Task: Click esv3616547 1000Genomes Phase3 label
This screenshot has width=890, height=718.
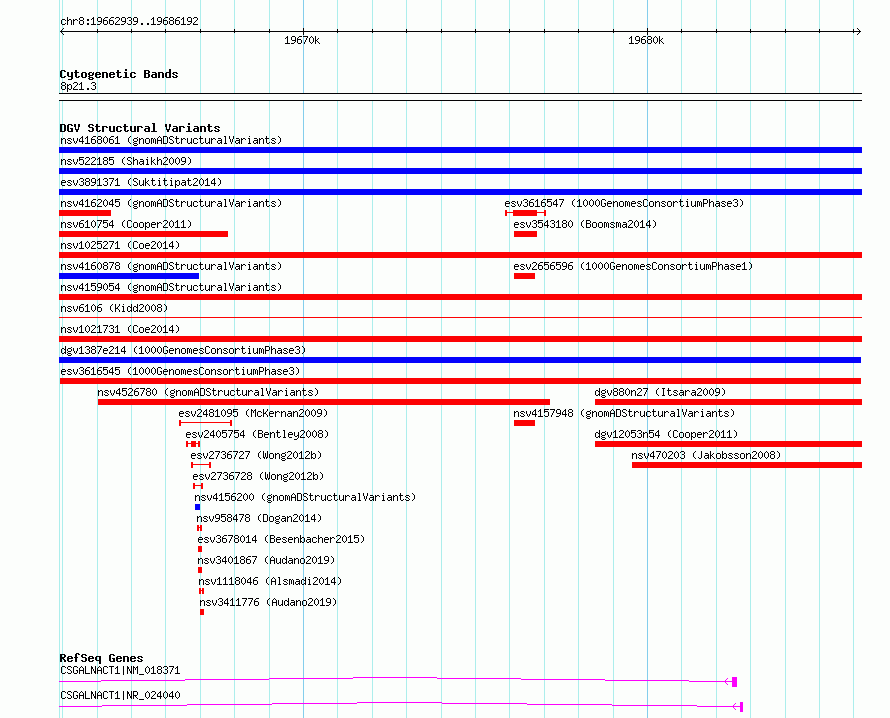Action: [x=624, y=203]
